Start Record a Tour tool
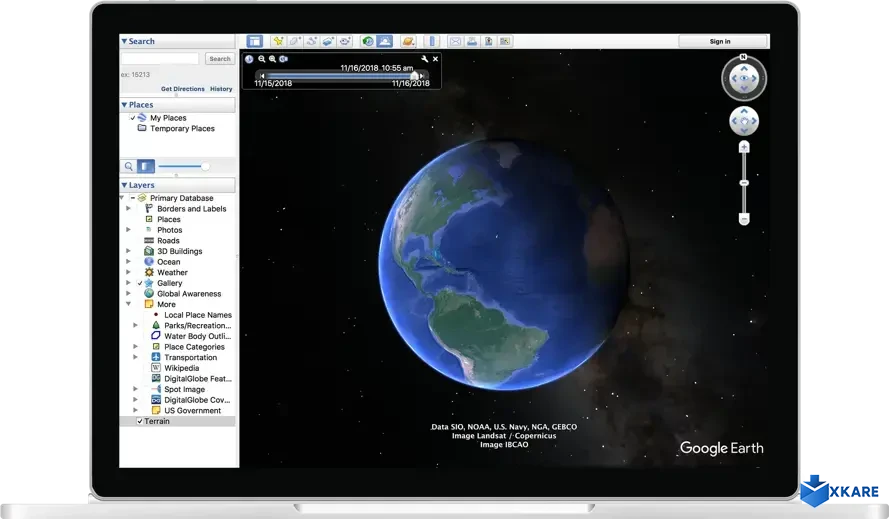Screen dimensions: 889x519 [345, 41]
